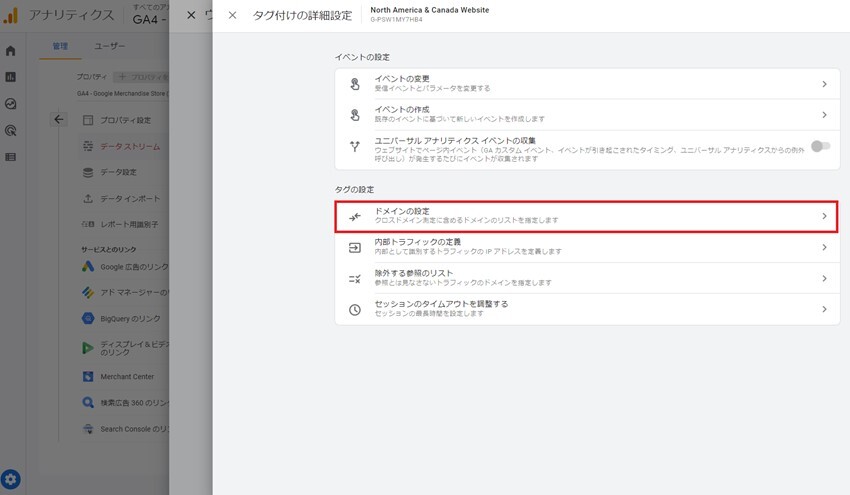
Task: Open BigQuery のリンク in product links
Action: pos(132,319)
